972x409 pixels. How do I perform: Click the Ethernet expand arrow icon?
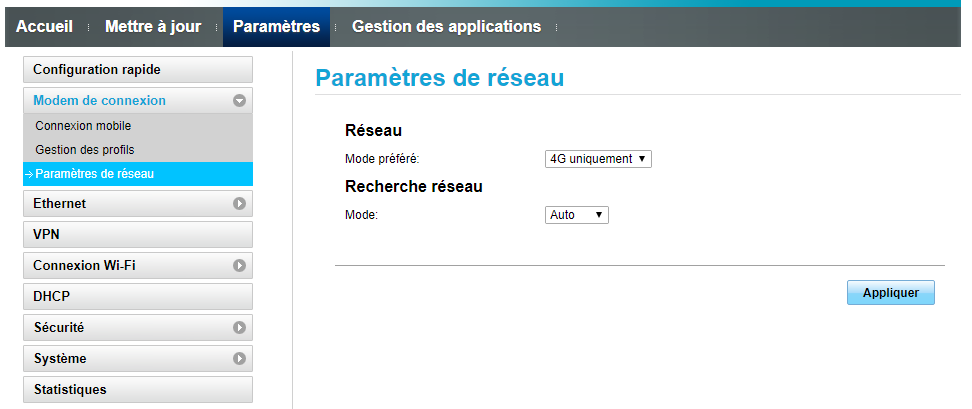click(x=239, y=204)
